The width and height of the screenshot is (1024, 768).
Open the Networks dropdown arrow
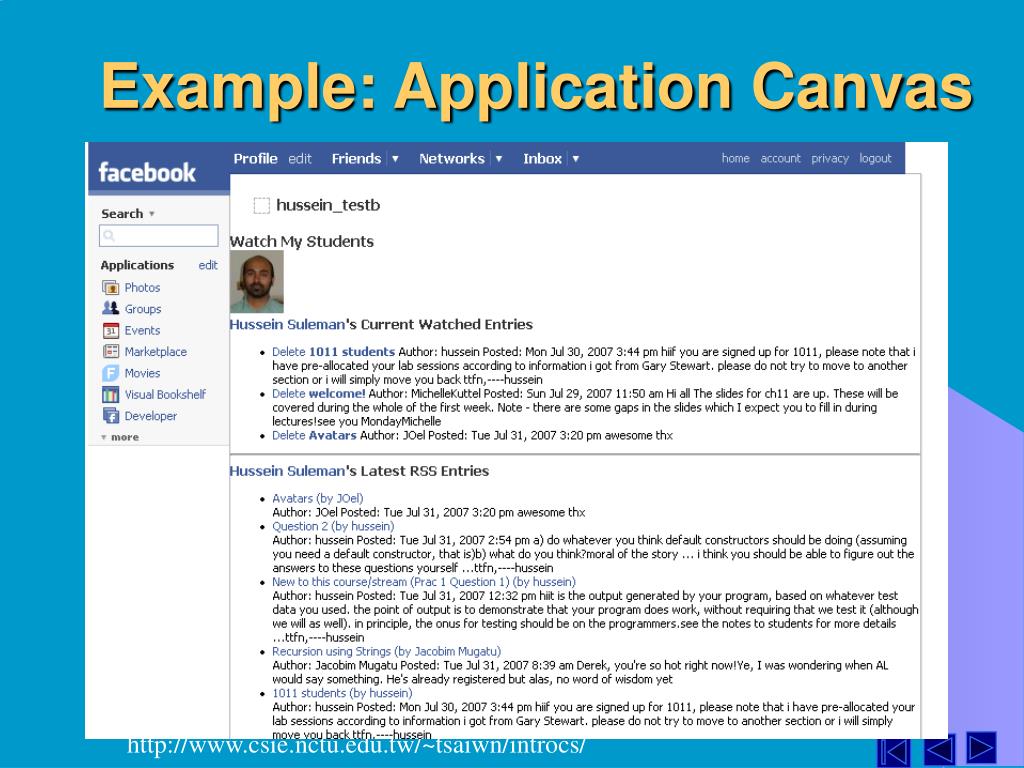pyautogui.click(x=499, y=159)
